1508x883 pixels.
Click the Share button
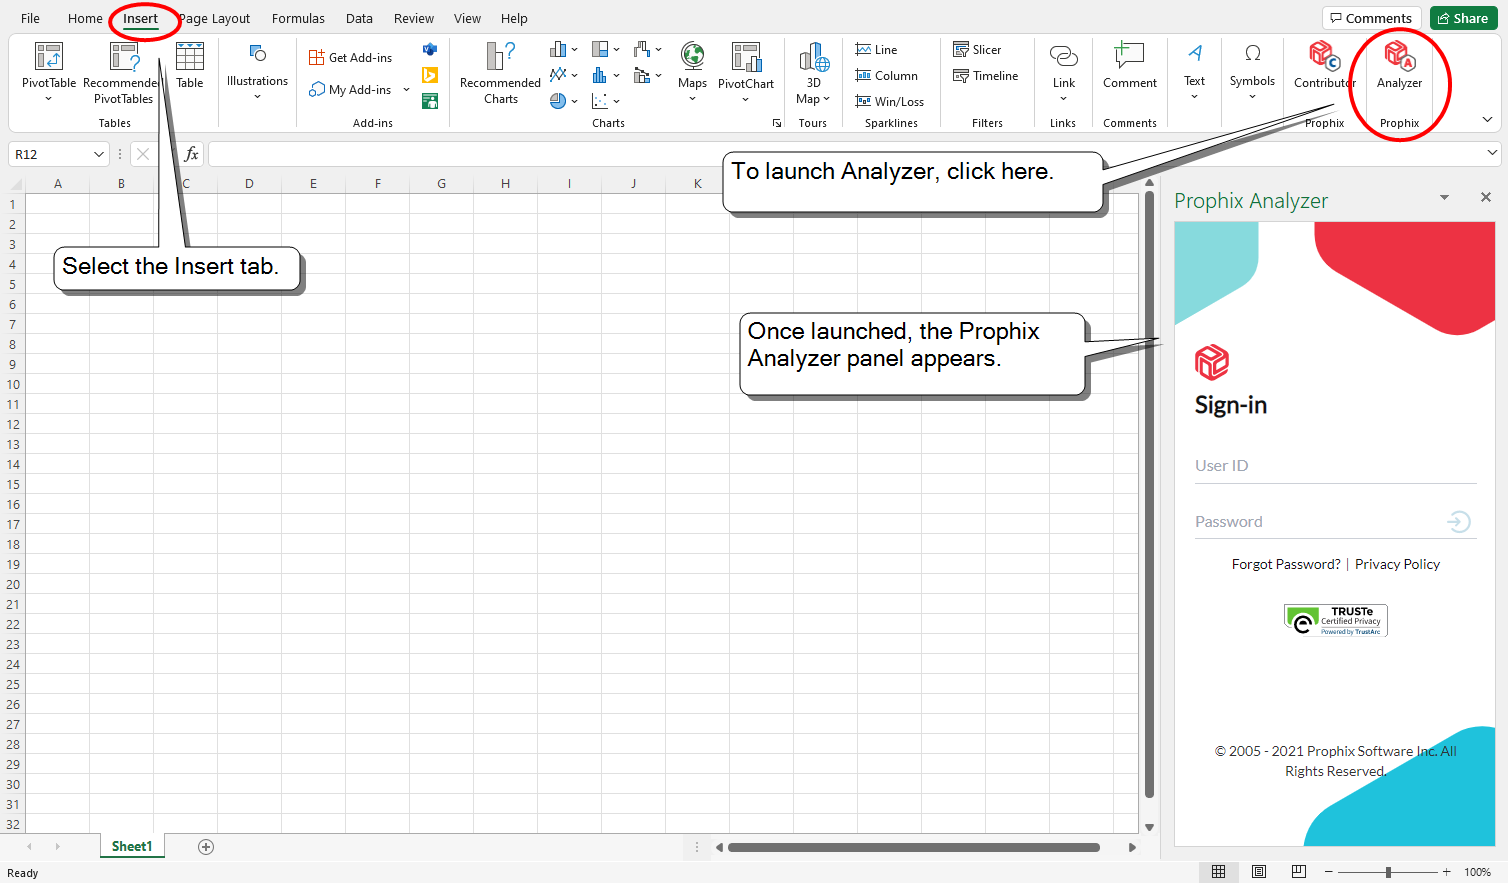point(1463,18)
